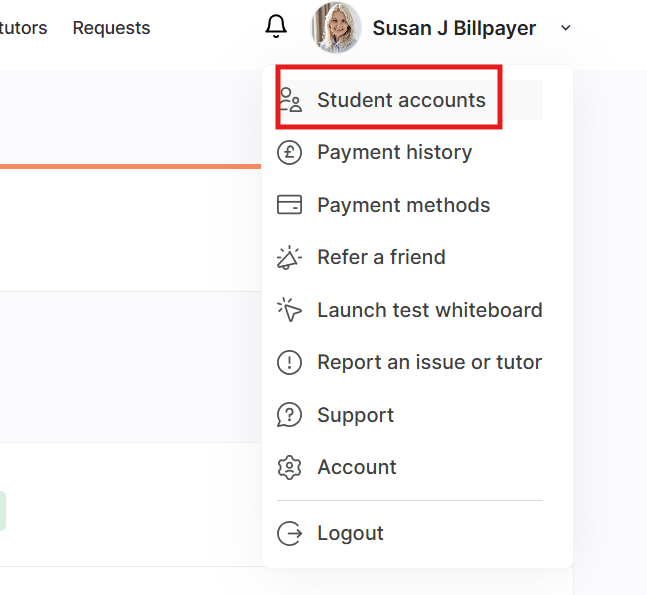Open the Payment methods menu entry text
The width and height of the screenshot is (647, 595).
[x=403, y=205]
